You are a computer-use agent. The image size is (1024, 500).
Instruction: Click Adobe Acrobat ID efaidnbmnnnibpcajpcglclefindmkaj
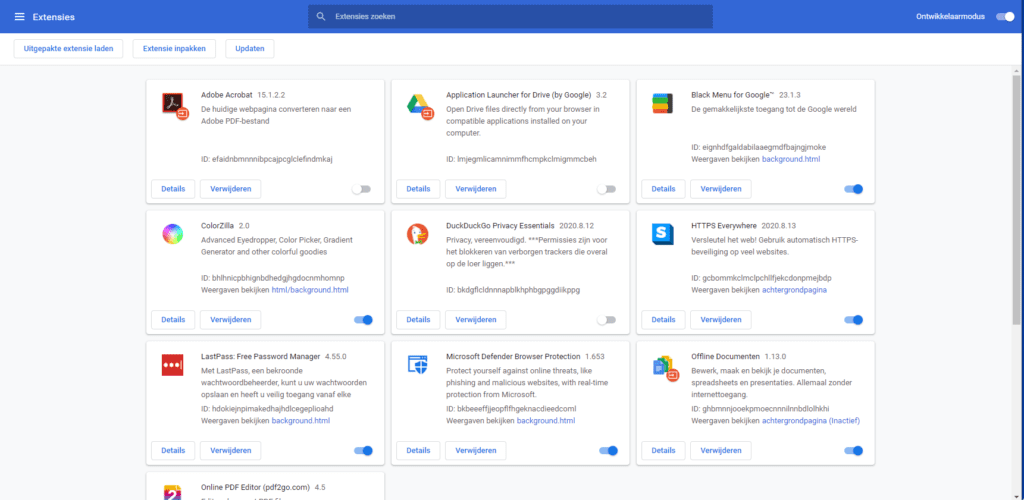(x=267, y=159)
